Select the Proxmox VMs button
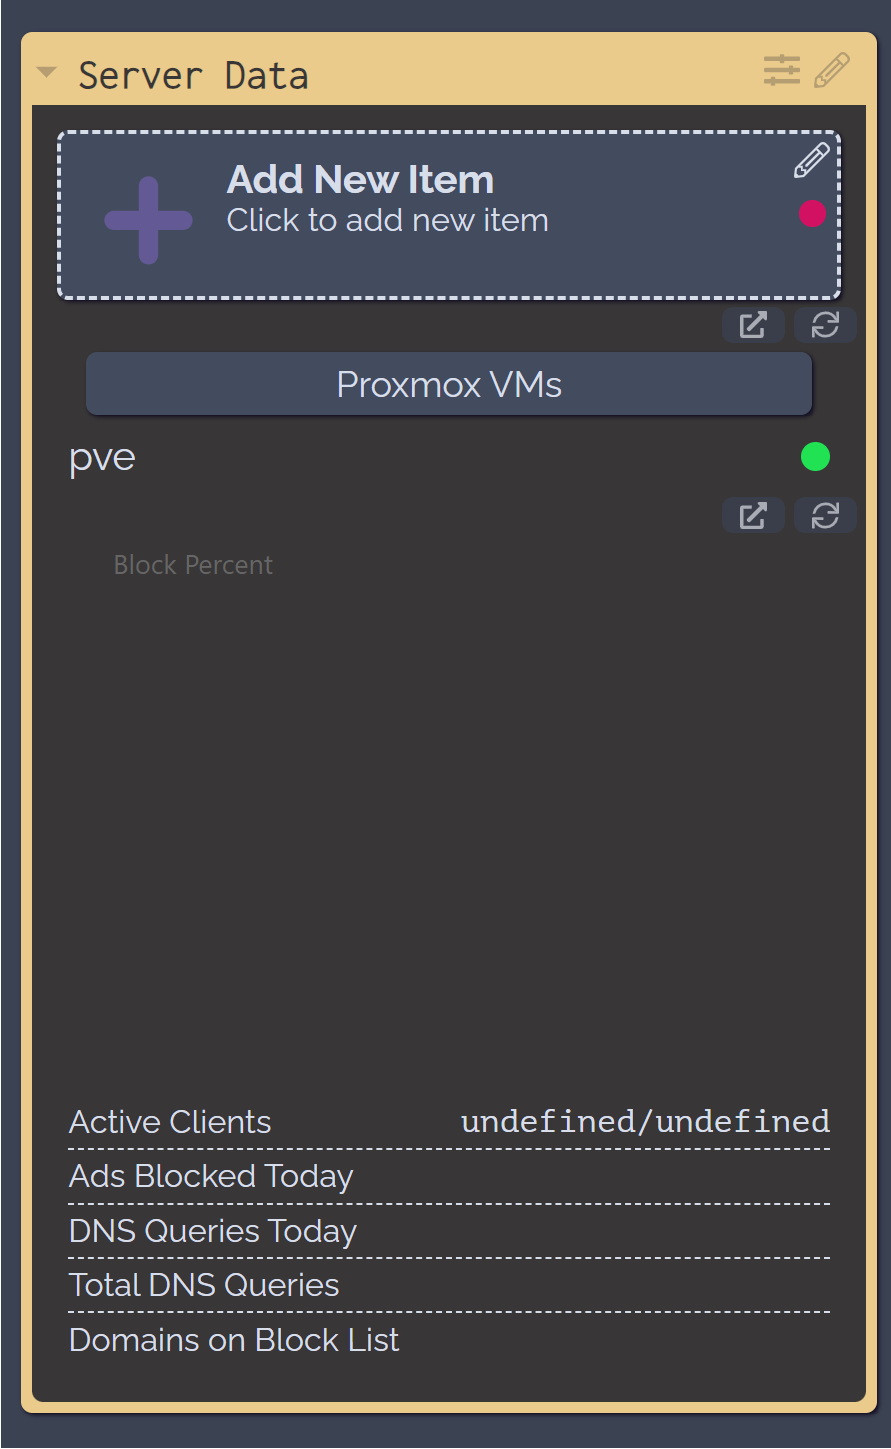Image resolution: width=891 pixels, height=1449 pixels. pyautogui.click(x=448, y=383)
